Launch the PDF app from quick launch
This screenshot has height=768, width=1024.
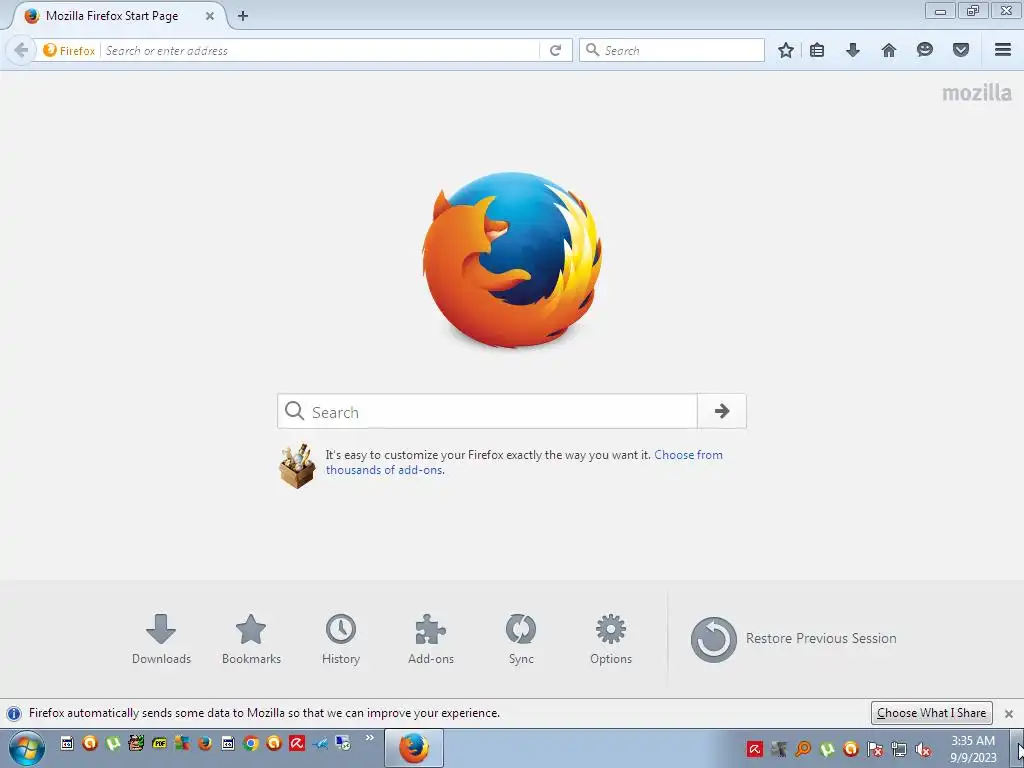[x=159, y=743]
